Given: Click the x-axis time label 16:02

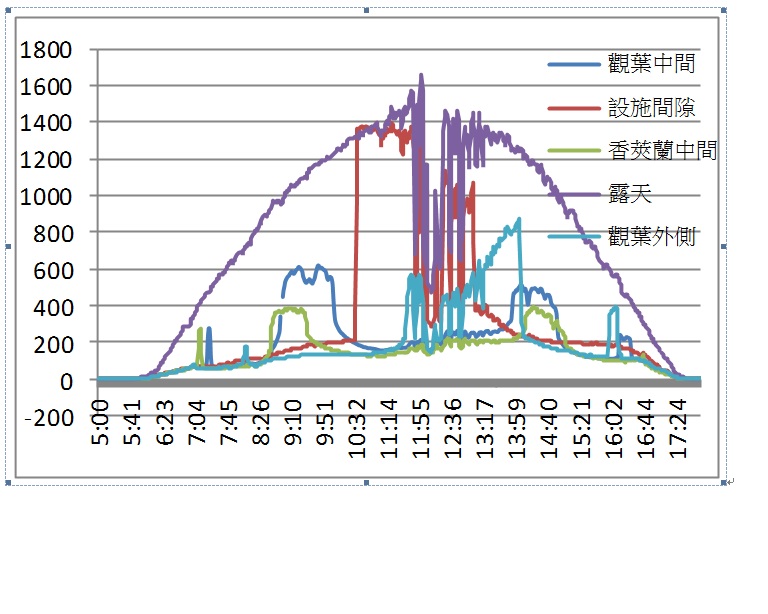Looking at the screenshot, I should 614,428.
